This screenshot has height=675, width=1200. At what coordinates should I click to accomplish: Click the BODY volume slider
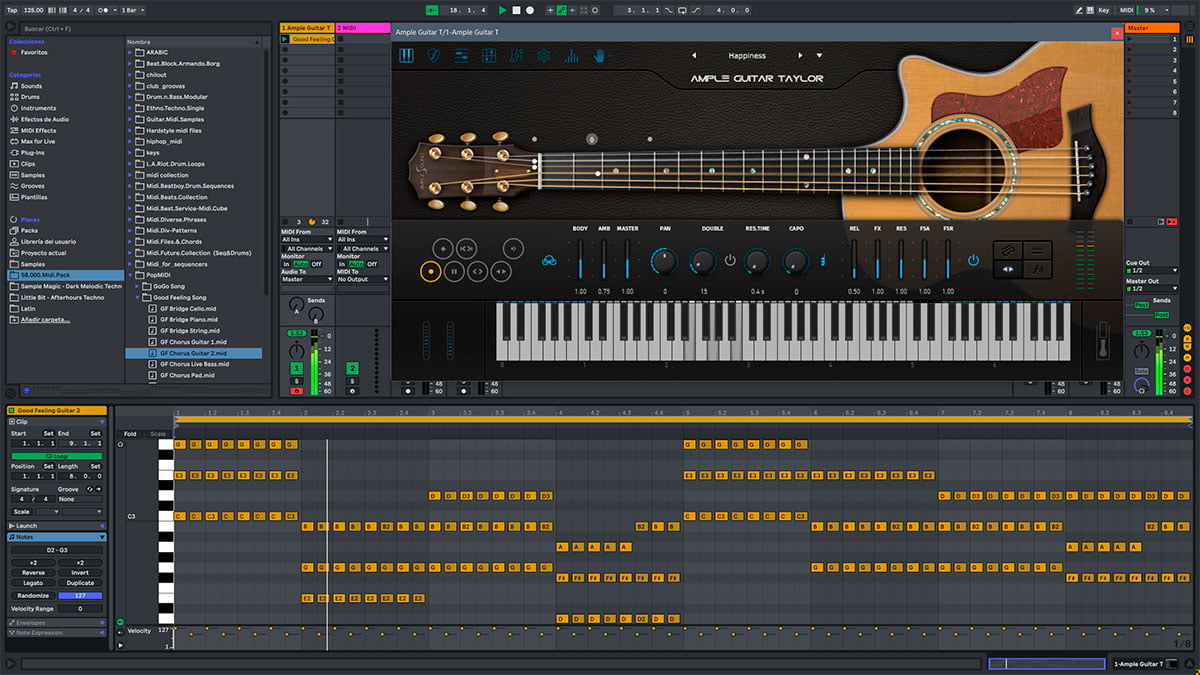coord(580,259)
